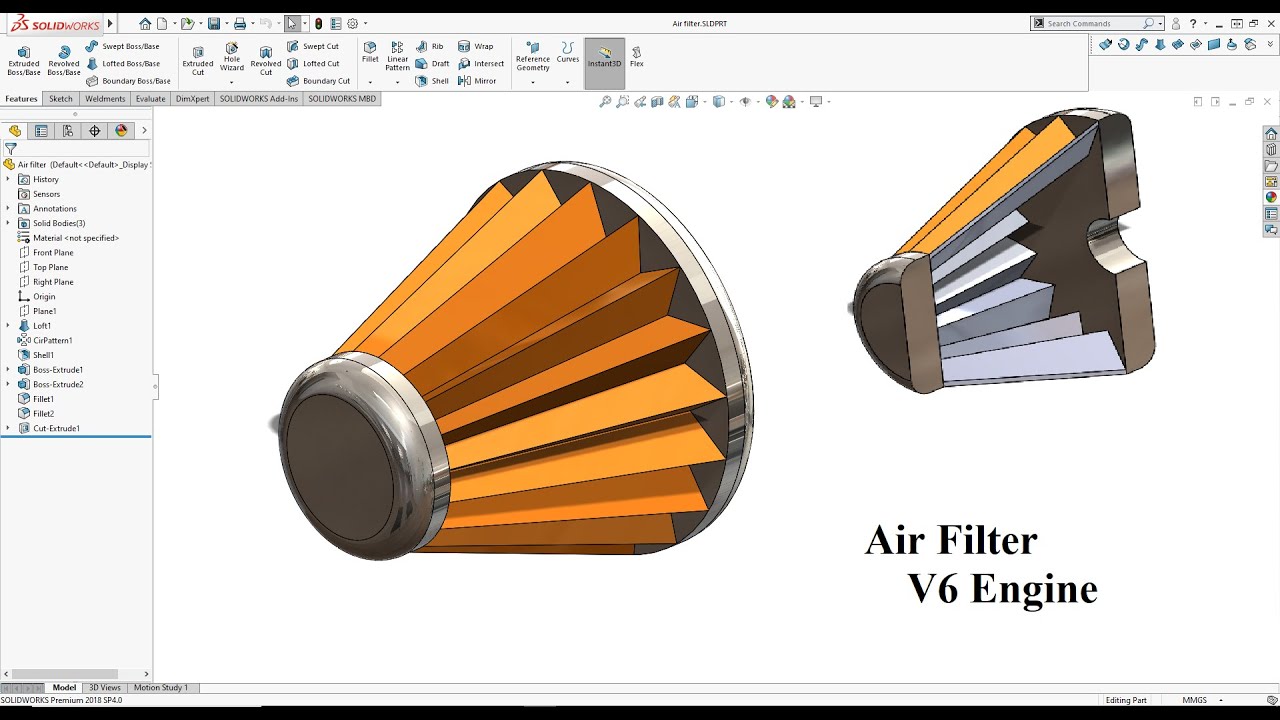Expand the Boss-Extrude1 feature node
This screenshot has width=1280, height=720.
click(x=8, y=370)
